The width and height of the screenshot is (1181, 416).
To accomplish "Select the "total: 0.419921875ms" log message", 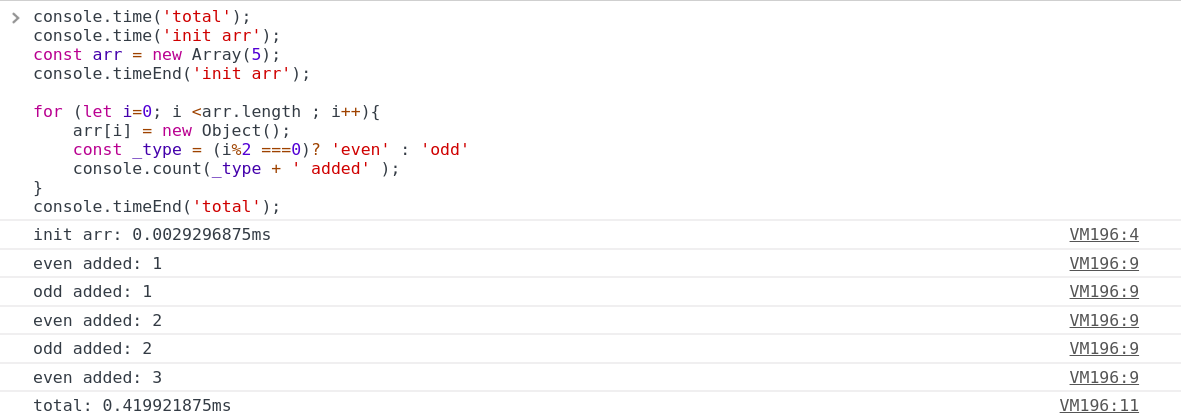I will coord(132,406).
